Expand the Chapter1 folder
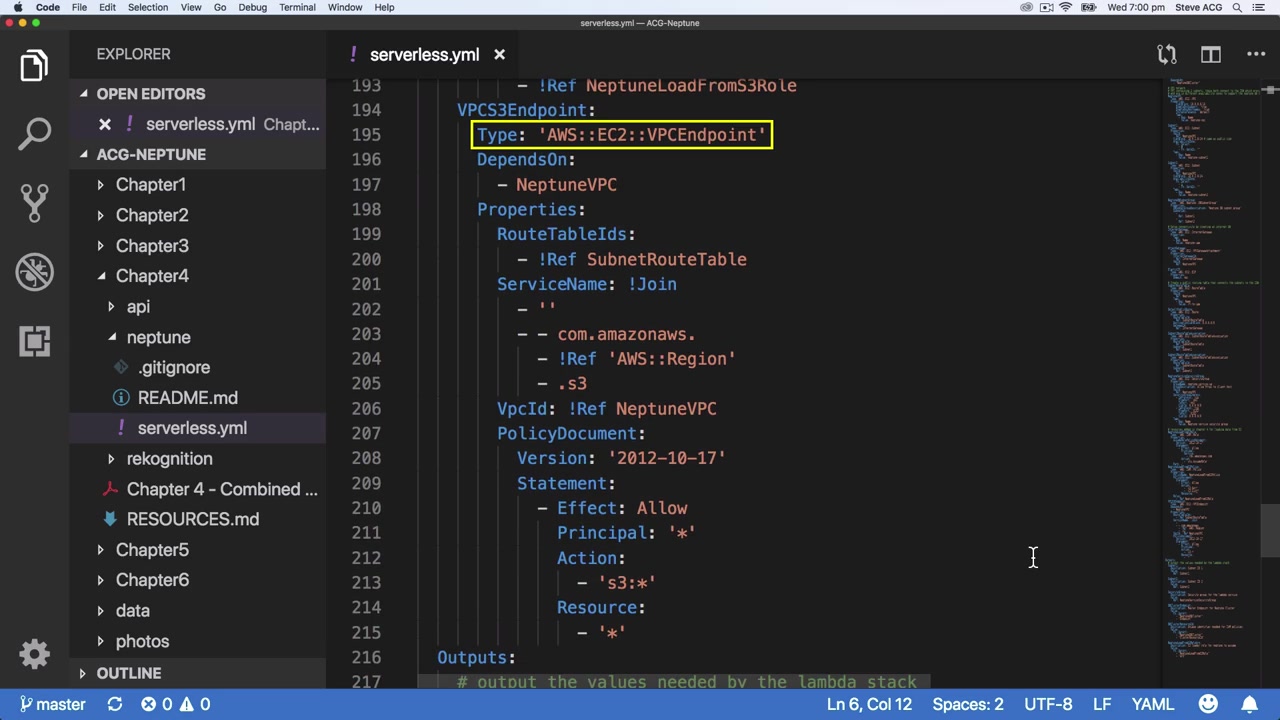The height and width of the screenshot is (720, 1280). click(x=150, y=185)
